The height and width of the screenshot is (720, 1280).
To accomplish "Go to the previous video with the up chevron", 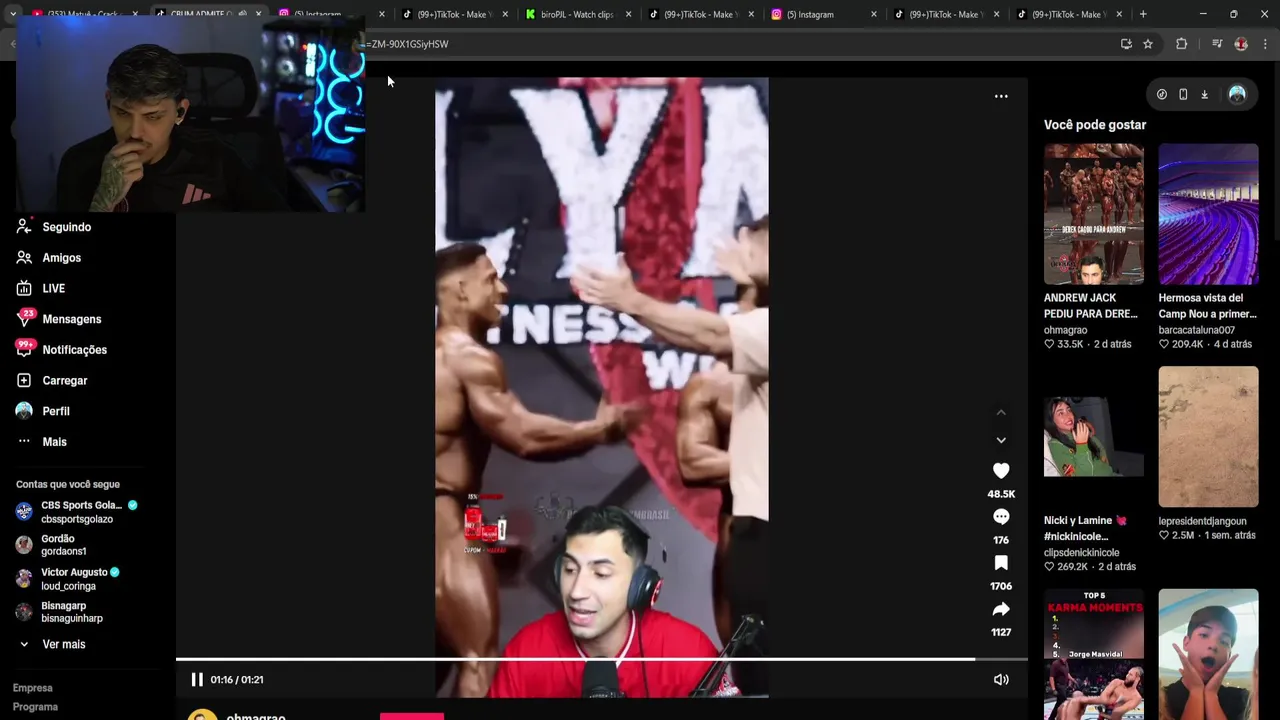I will tap(1001, 412).
